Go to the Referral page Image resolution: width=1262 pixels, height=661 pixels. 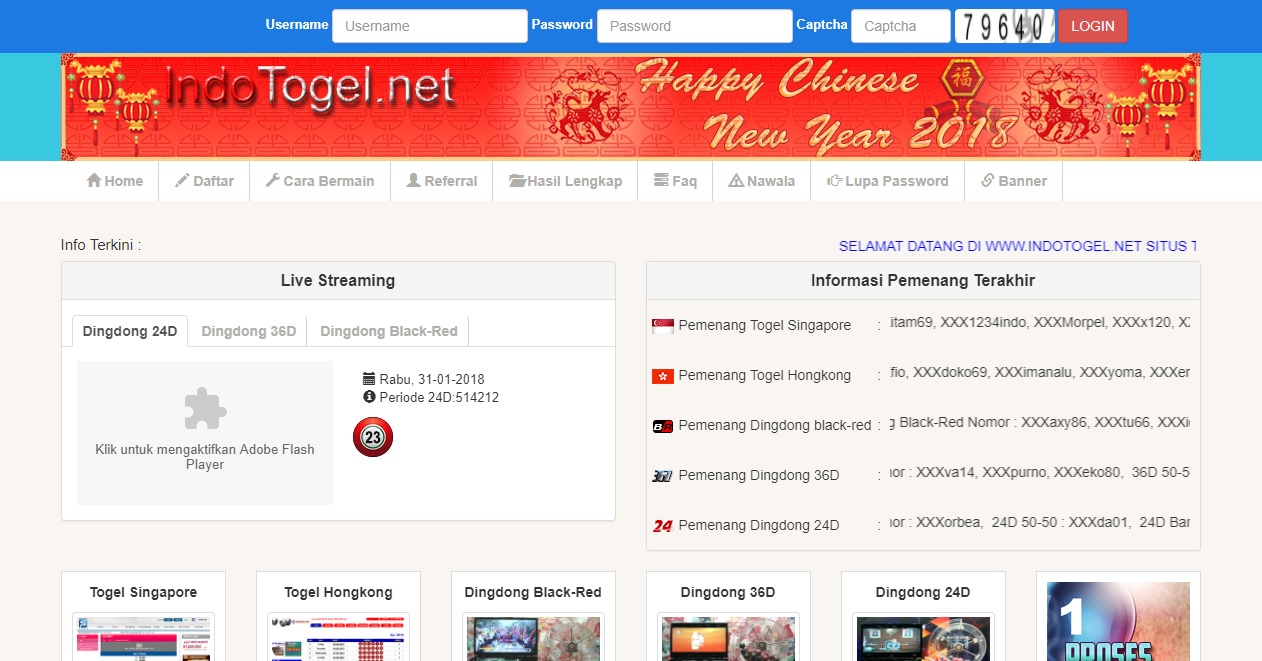(442, 181)
